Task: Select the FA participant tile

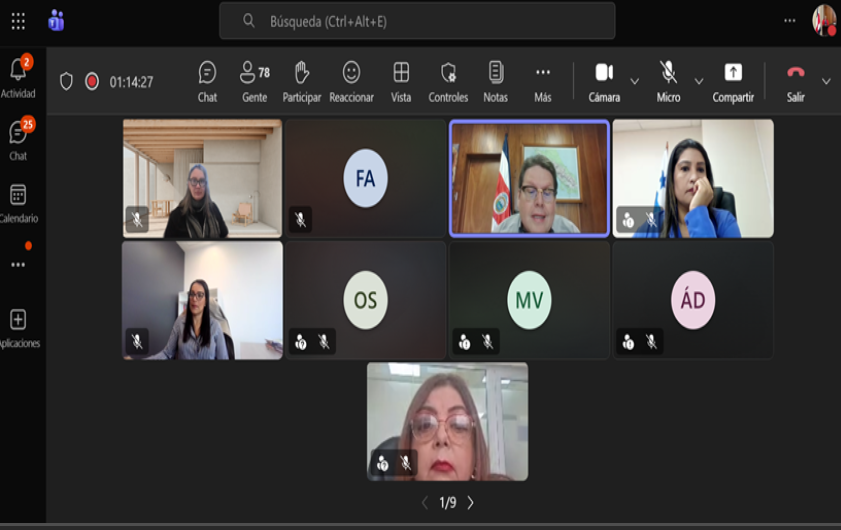Action: (x=365, y=178)
